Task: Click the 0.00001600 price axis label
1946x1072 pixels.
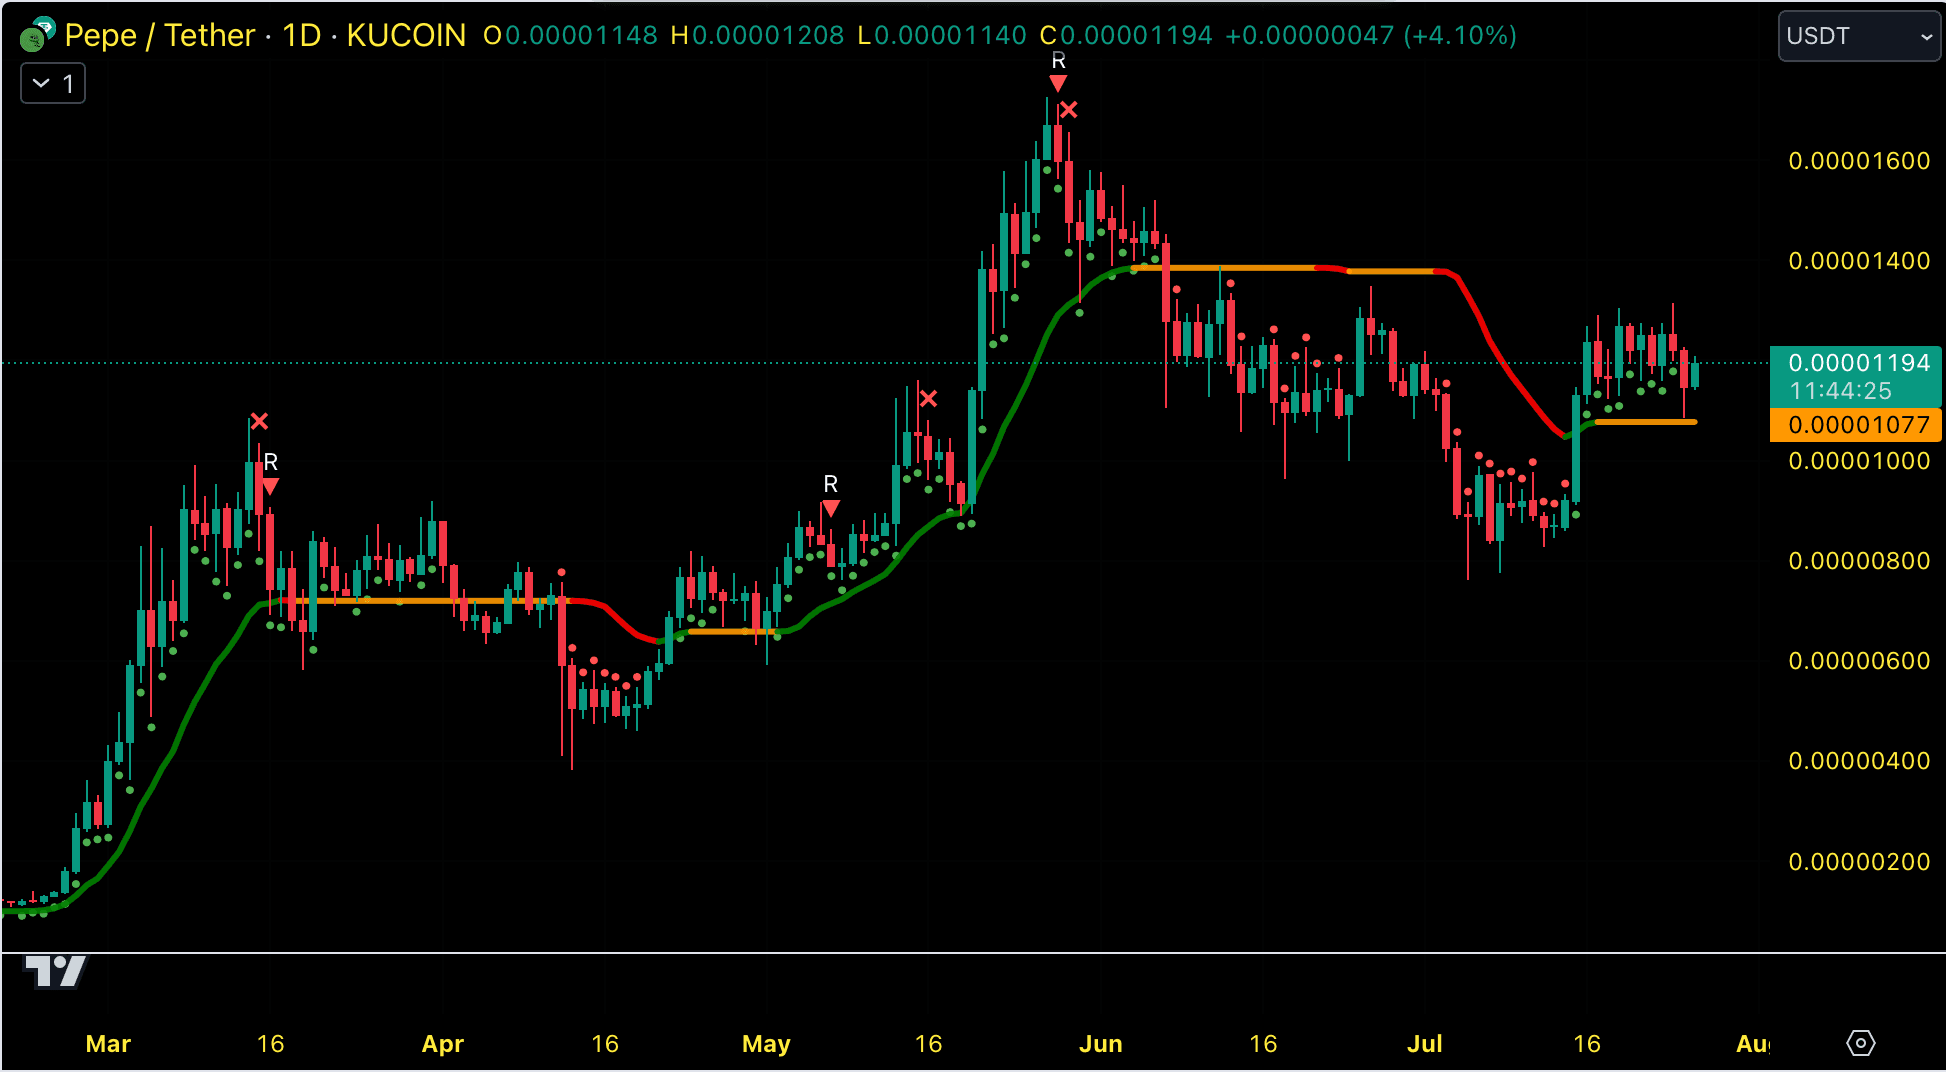Action: point(1859,161)
